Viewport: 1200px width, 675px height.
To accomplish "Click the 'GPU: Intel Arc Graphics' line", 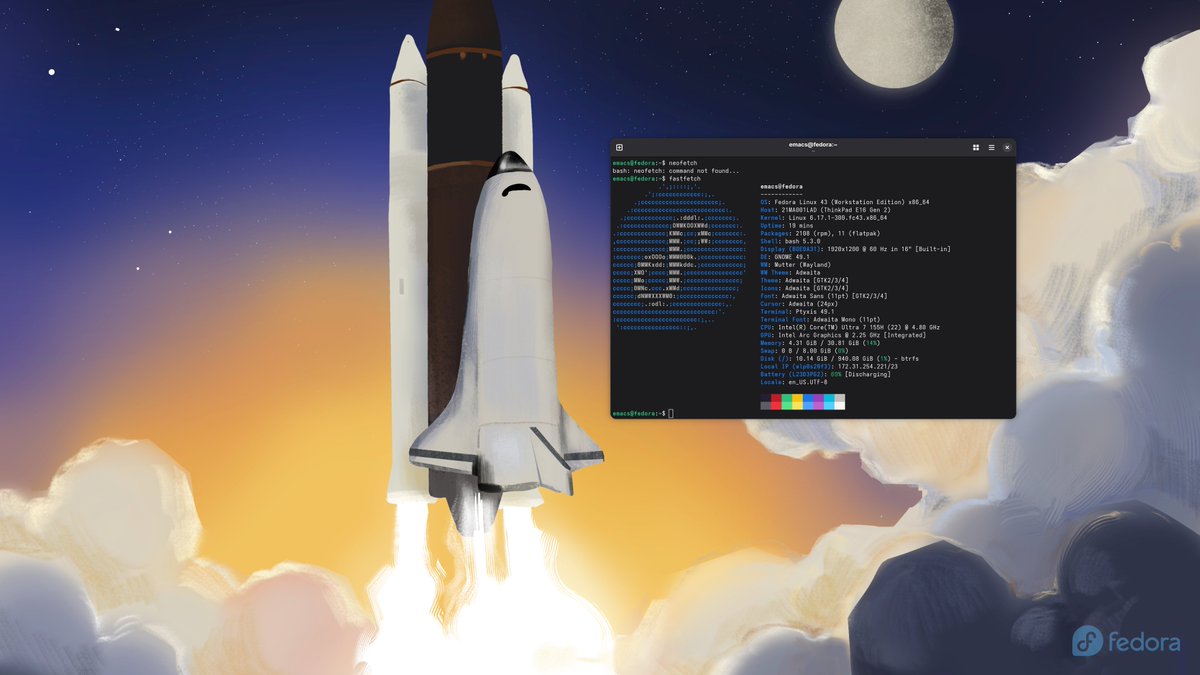I will coord(845,335).
